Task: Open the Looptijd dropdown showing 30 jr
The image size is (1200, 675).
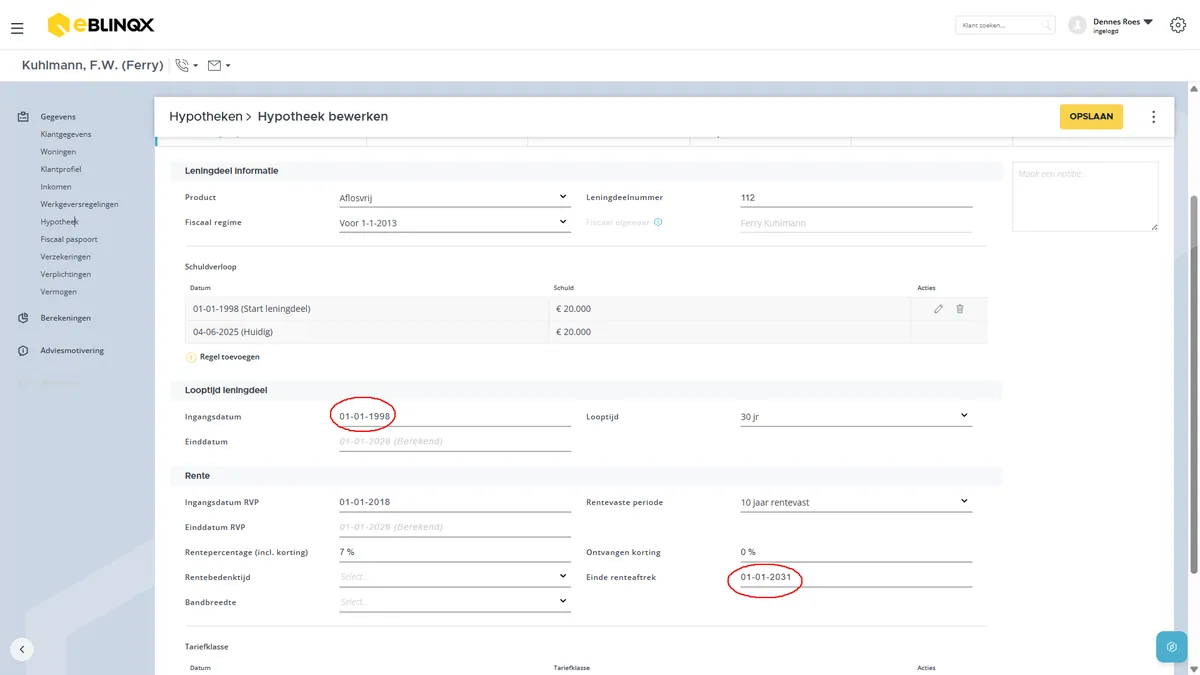Action: [856, 416]
